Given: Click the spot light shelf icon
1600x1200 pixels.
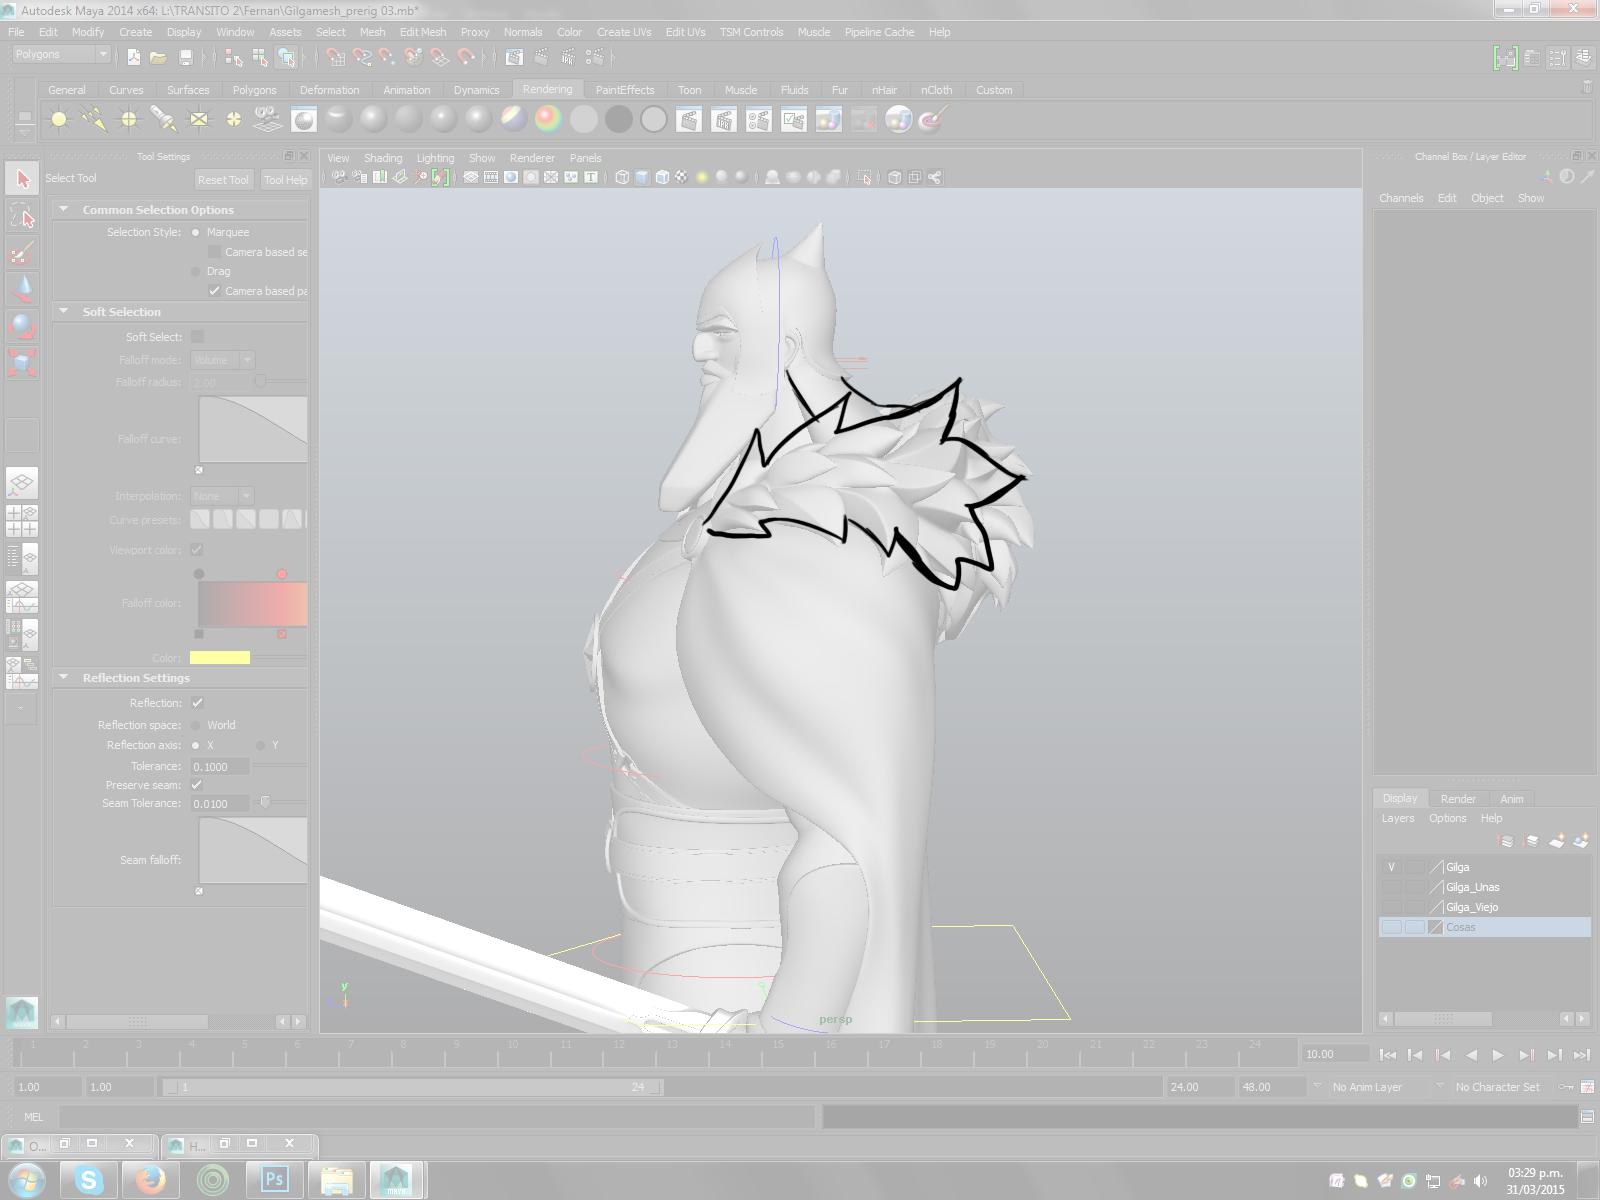Looking at the screenshot, I should pyautogui.click(x=163, y=120).
